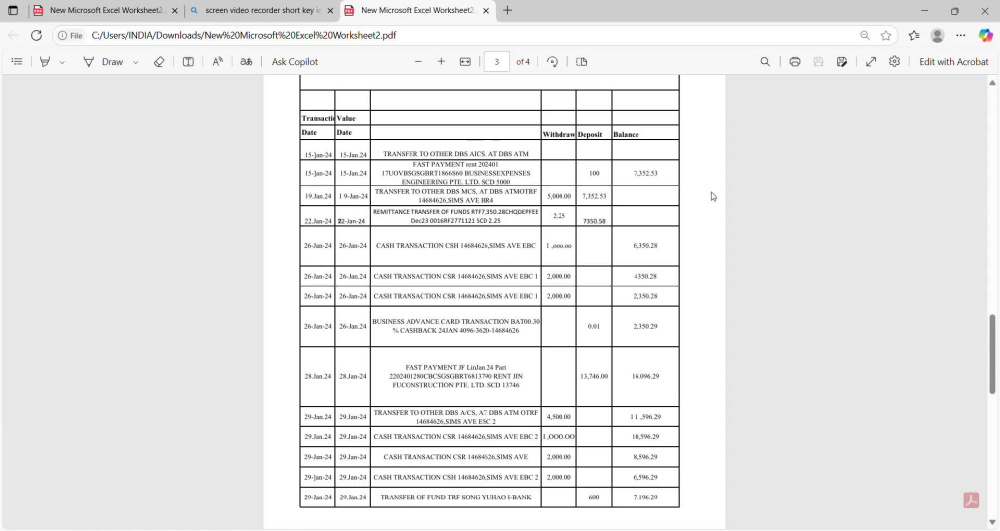Open the tab actions menu
This screenshot has height=531, width=1000.
(13, 11)
